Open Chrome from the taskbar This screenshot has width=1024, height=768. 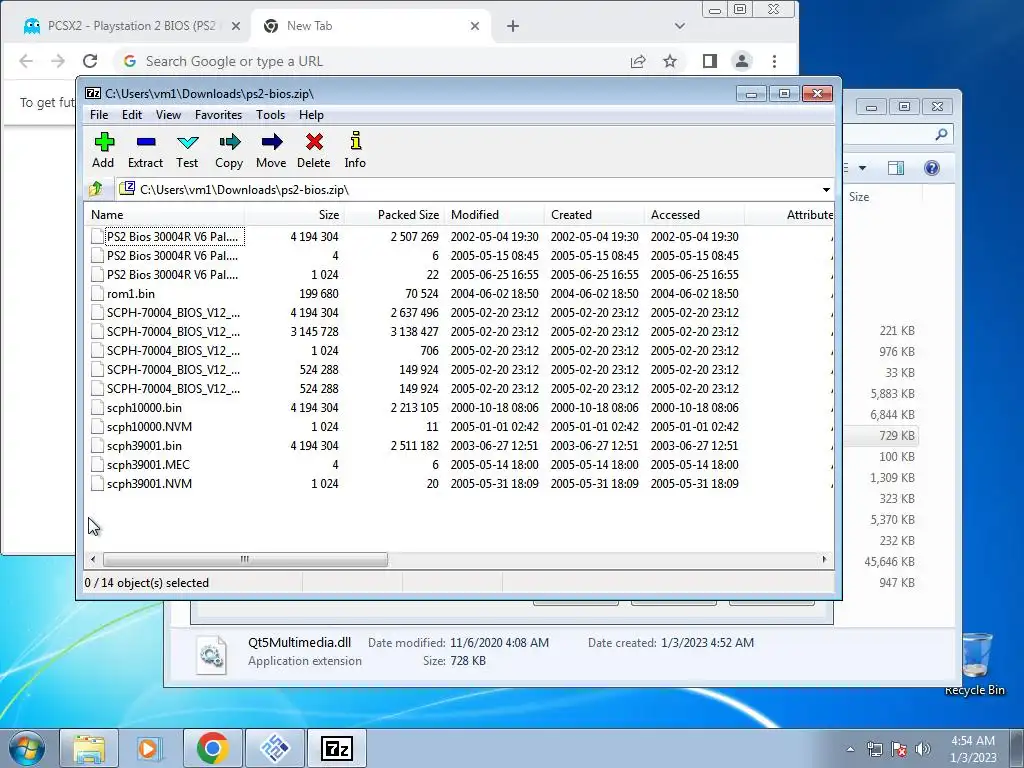point(212,748)
